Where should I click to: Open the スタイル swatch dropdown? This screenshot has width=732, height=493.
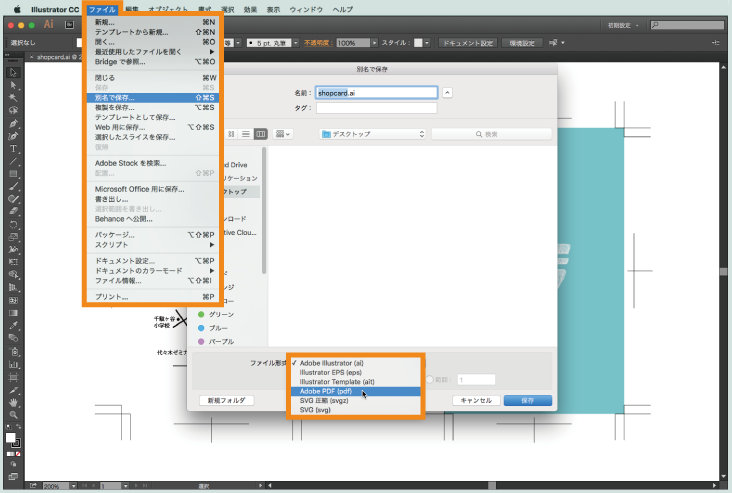(x=427, y=43)
